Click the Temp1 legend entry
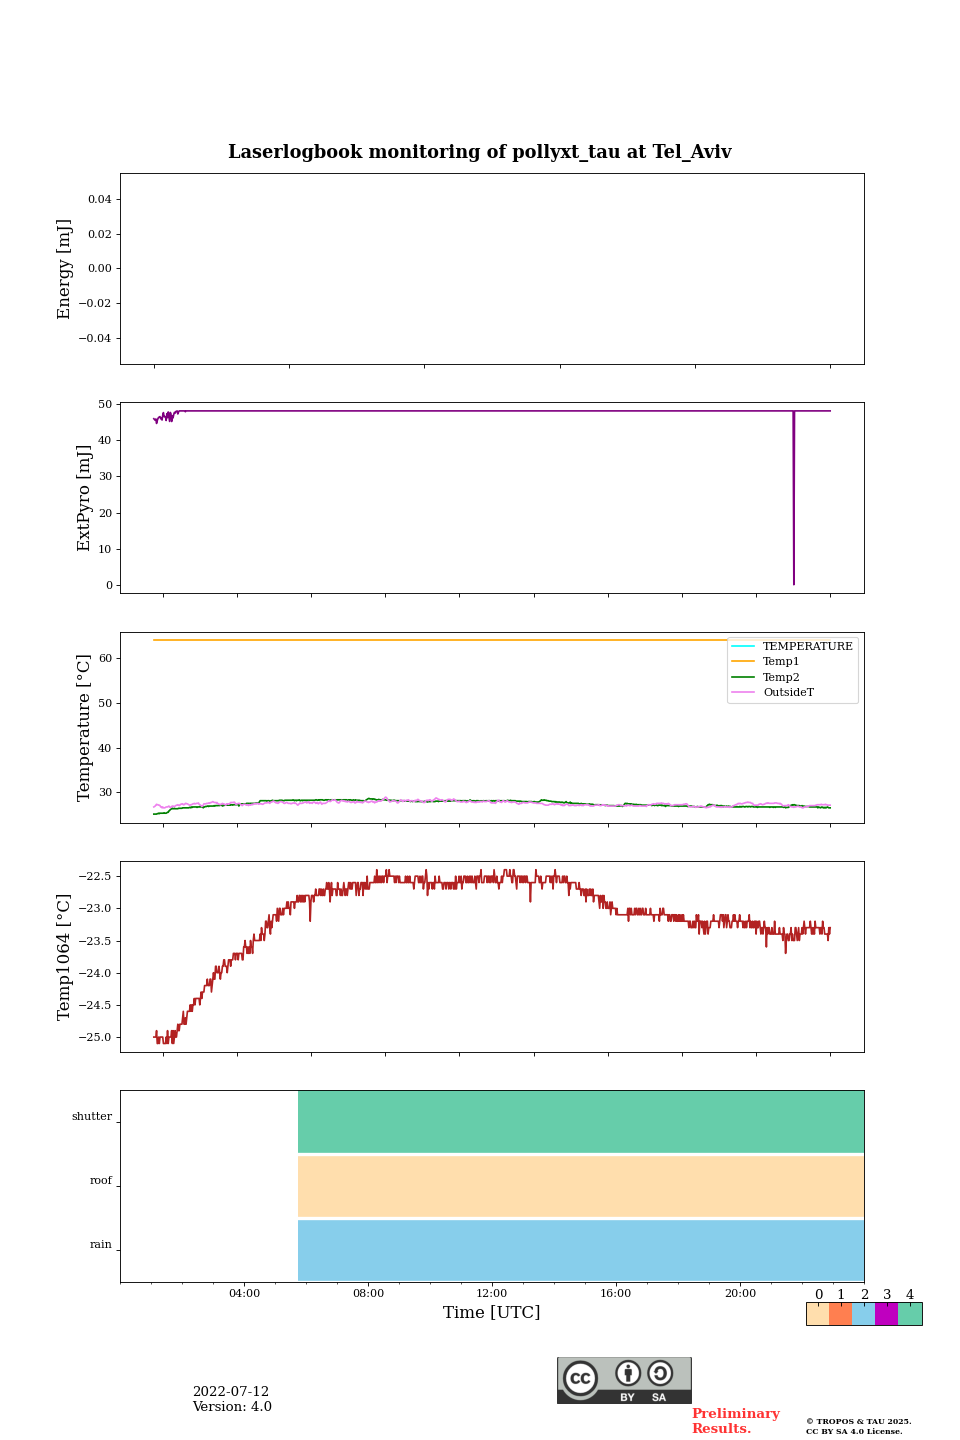960x1440 pixels. (x=767, y=661)
